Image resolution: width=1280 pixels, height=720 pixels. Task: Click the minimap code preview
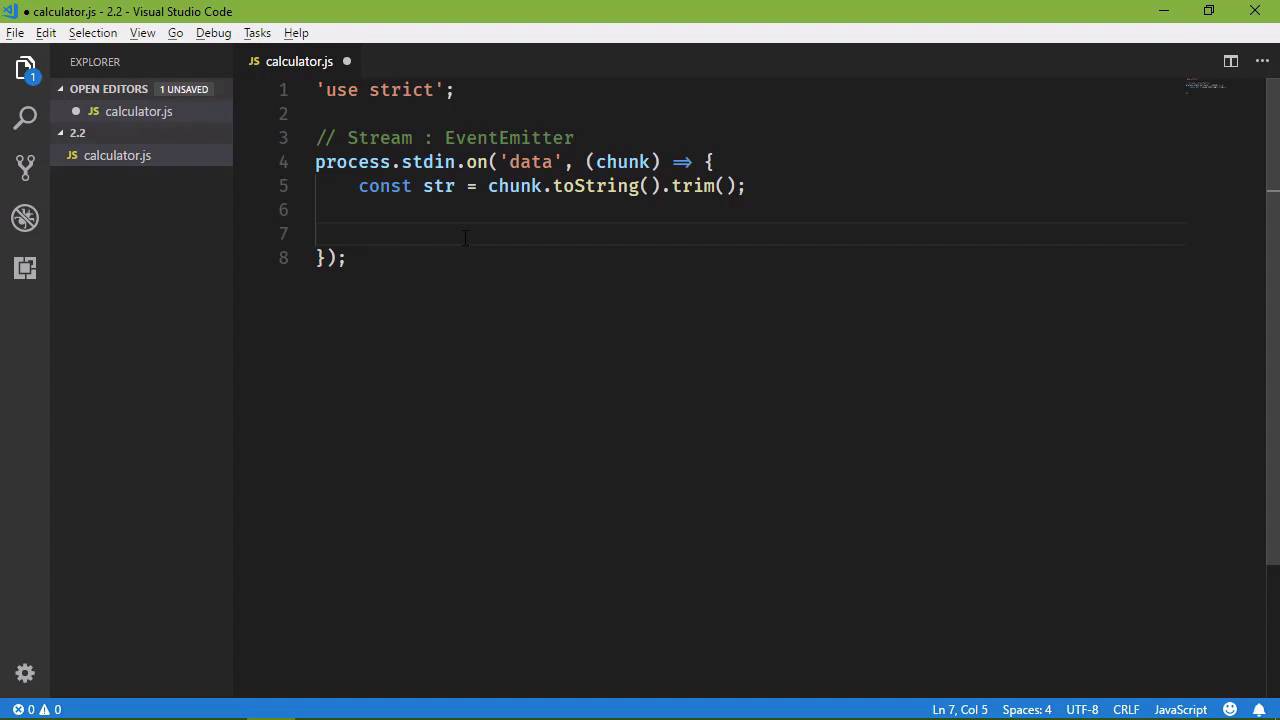(1205, 85)
